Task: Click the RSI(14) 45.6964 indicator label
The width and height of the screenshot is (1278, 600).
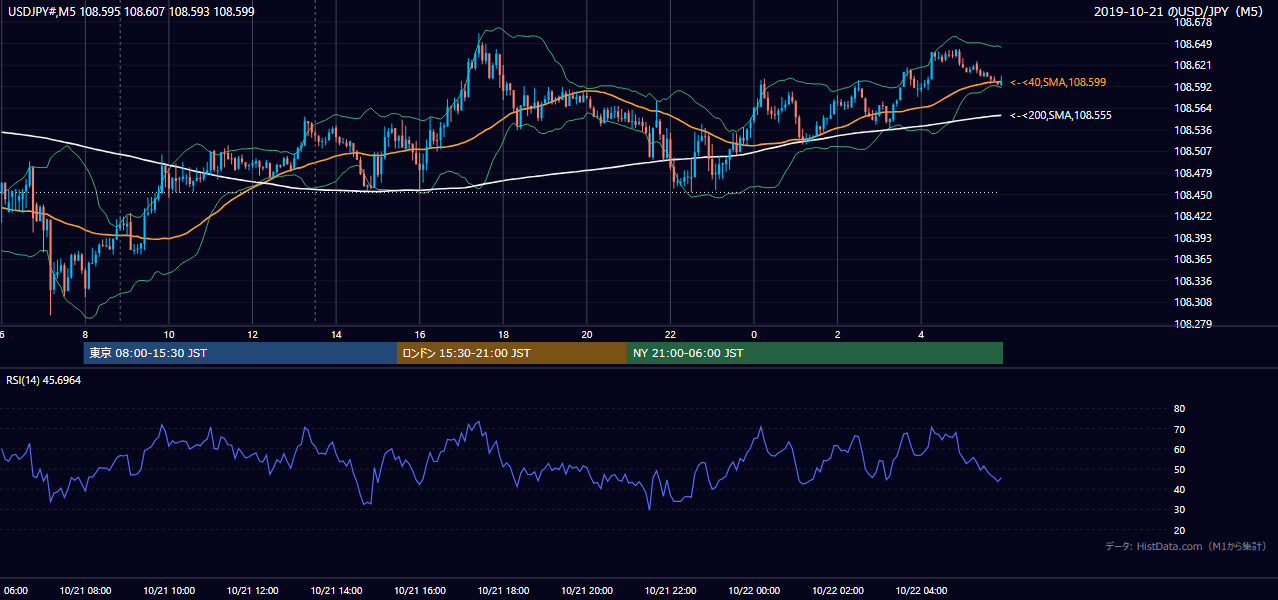Action: pyautogui.click(x=44, y=380)
